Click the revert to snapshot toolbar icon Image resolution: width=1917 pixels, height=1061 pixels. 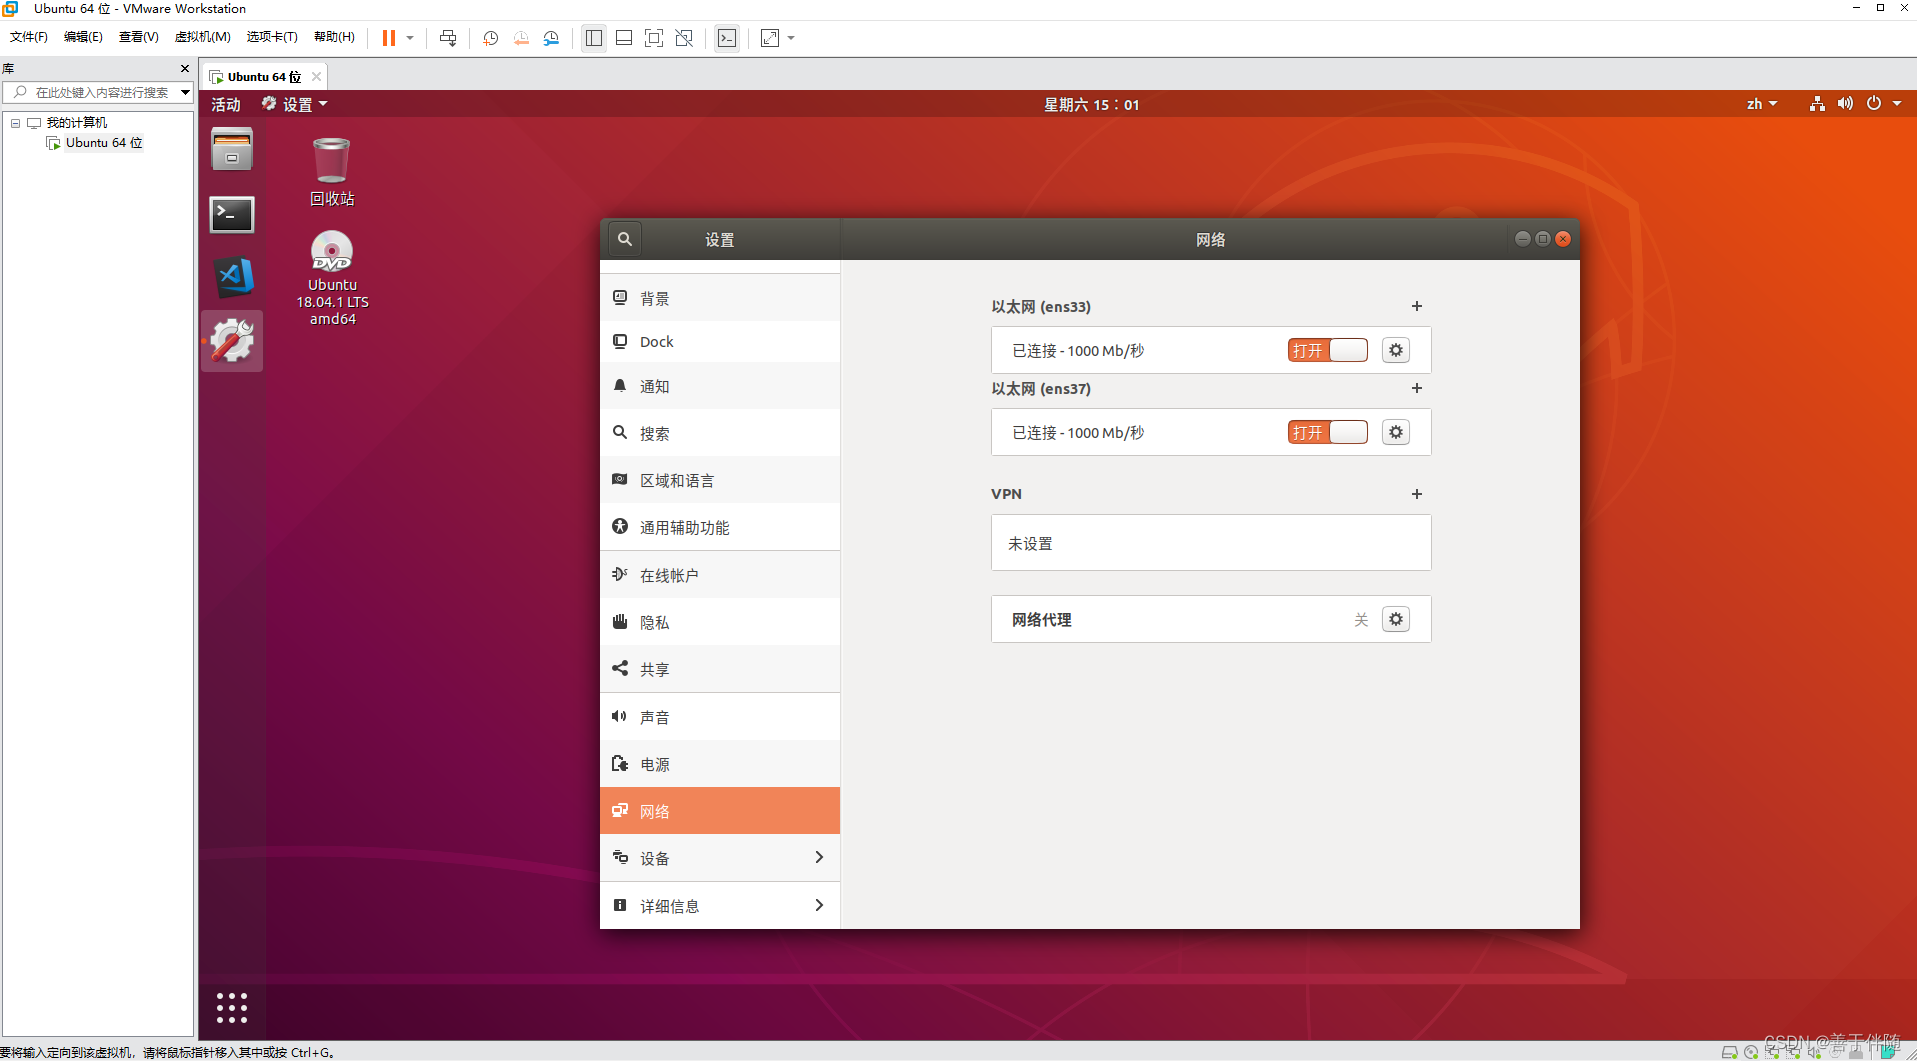click(x=521, y=38)
